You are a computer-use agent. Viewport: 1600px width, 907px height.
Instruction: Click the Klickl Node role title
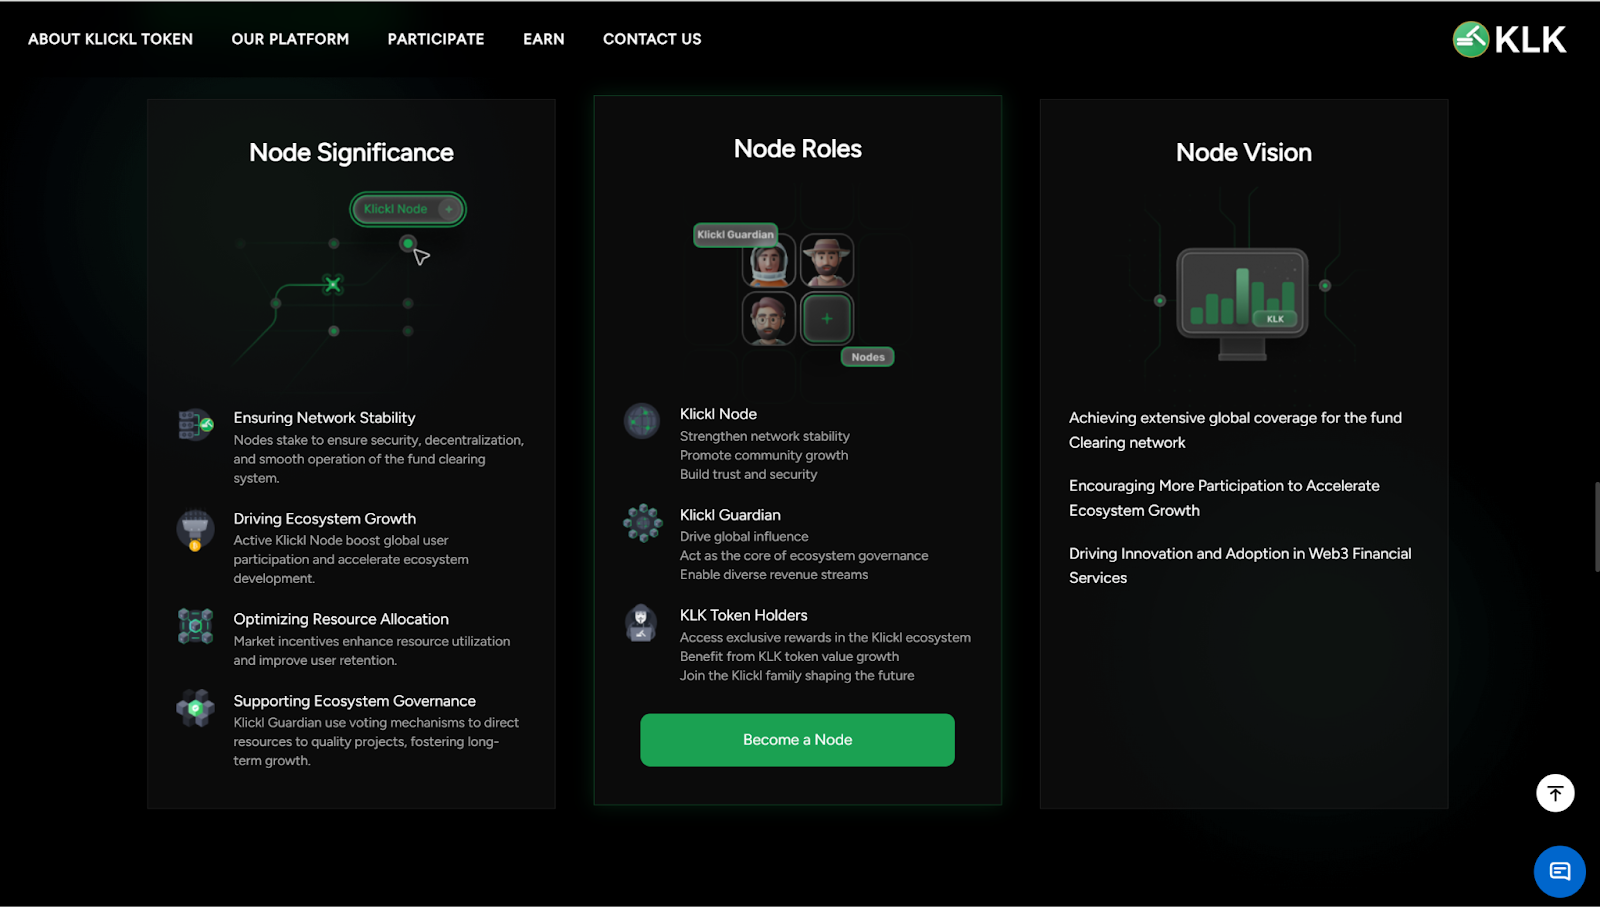(718, 414)
